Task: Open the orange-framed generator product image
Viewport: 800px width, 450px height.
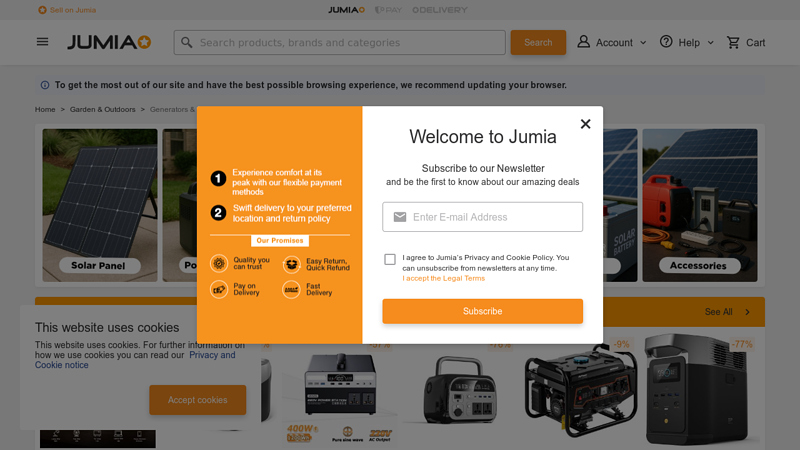Action: [x=581, y=390]
